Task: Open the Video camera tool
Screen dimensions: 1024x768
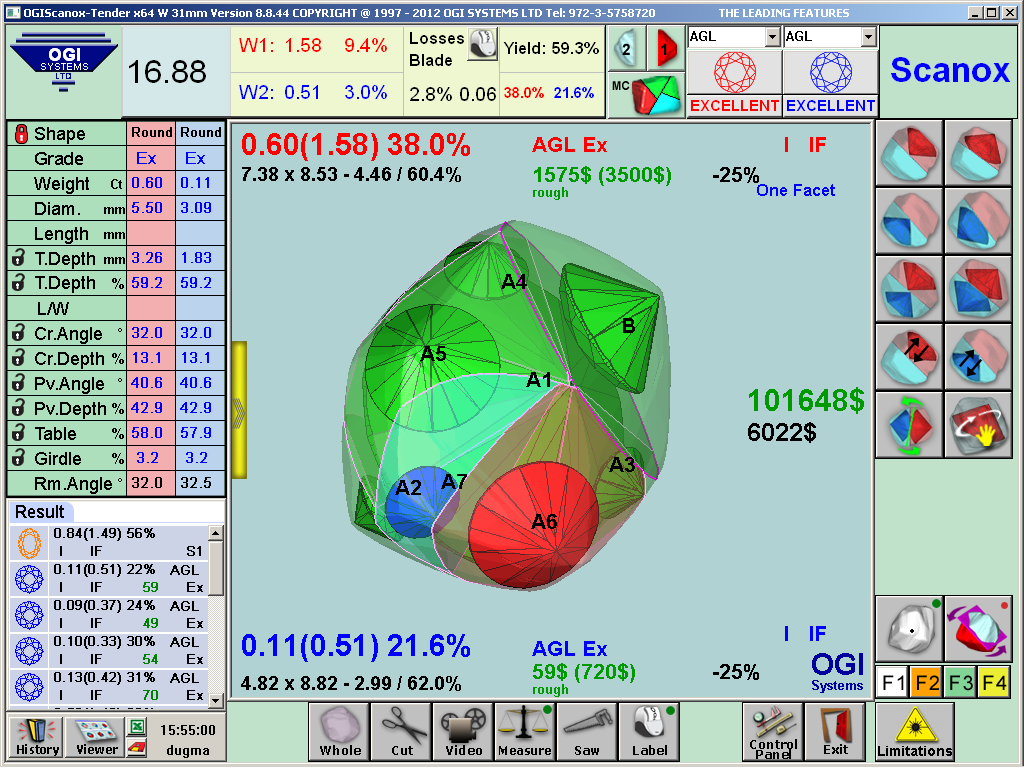Action: [x=463, y=732]
